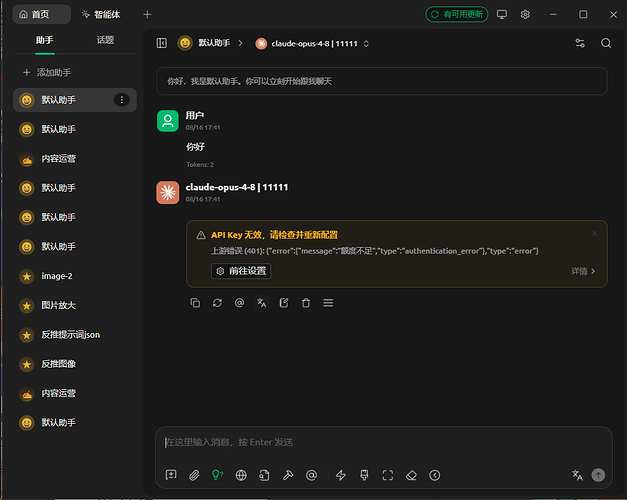Screen dimensions: 627x500
Task: Minimize the application window
Action: pos(553,14)
